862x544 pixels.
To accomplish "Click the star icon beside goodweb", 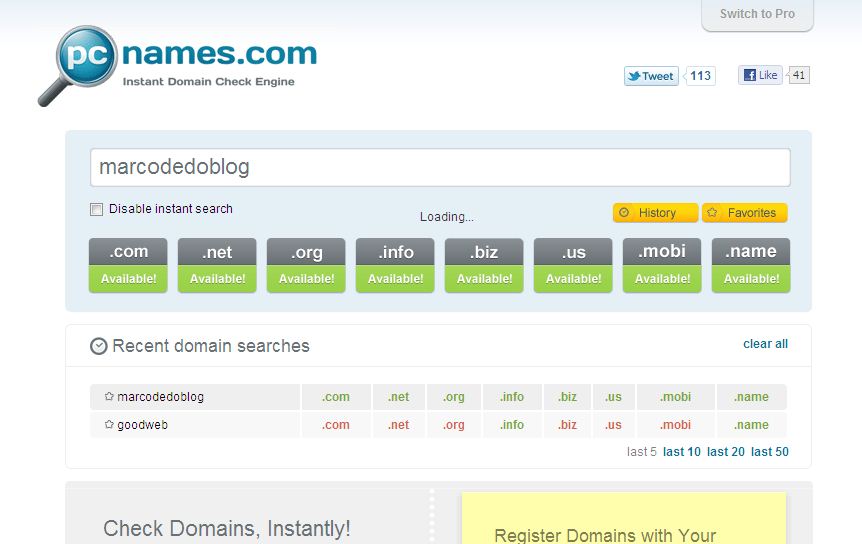I will pos(109,424).
